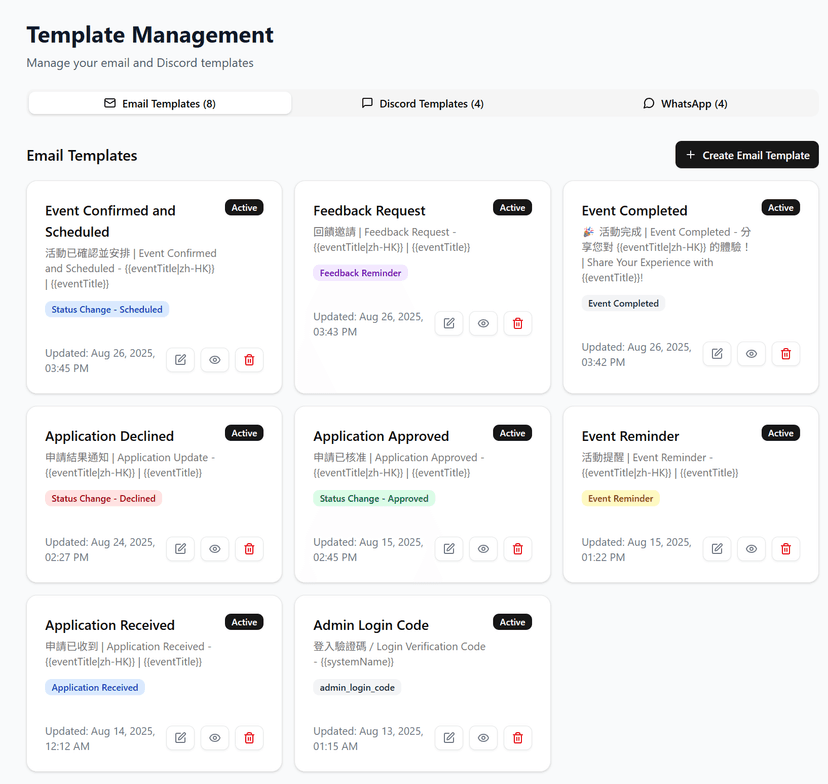The width and height of the screenshot is (828, 784).
Task: Delete the Application Declined template
Action: click(249, 548)
